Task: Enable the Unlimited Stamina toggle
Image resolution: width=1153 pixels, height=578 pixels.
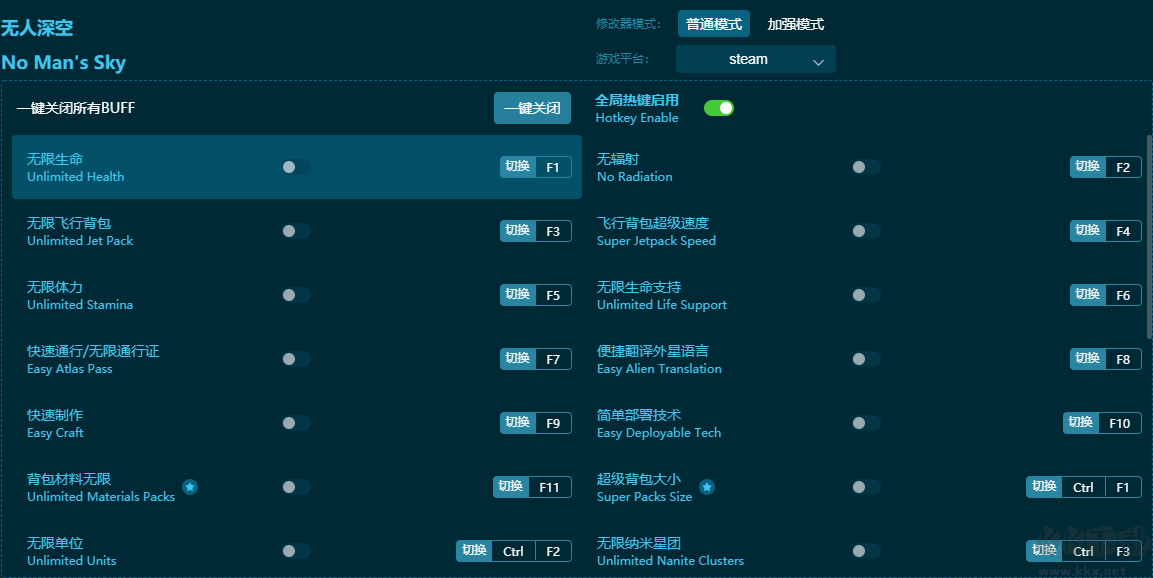Action: (x=296, y=295)
